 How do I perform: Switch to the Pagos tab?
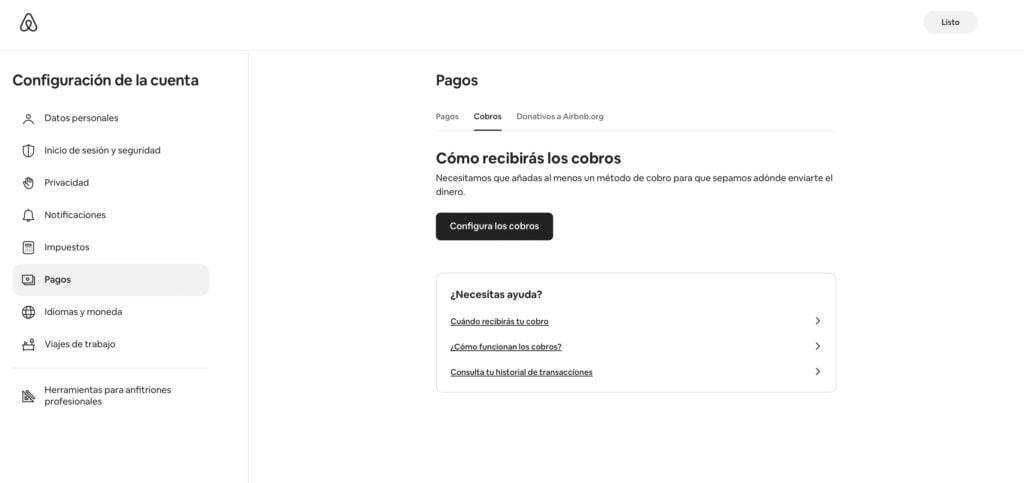coord(447,117)
